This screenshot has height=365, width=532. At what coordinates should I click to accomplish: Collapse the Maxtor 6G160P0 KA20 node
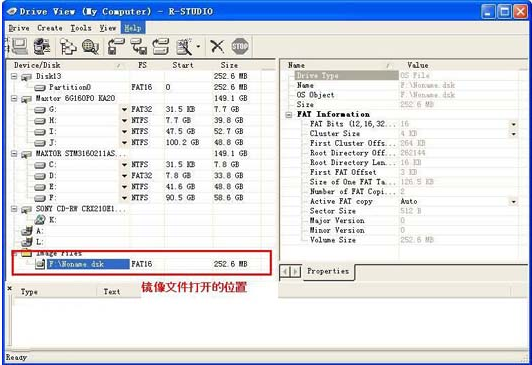coord(14,98)
